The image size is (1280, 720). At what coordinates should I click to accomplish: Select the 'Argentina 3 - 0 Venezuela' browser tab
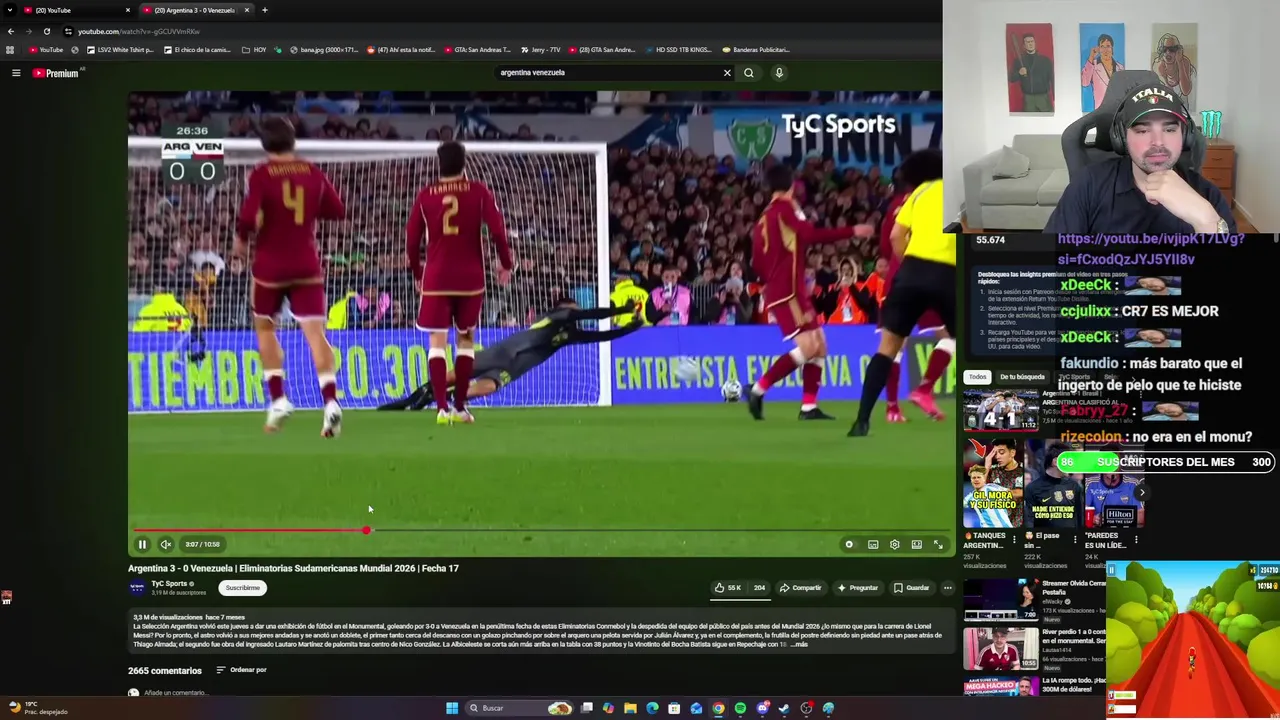pos(195,10)
